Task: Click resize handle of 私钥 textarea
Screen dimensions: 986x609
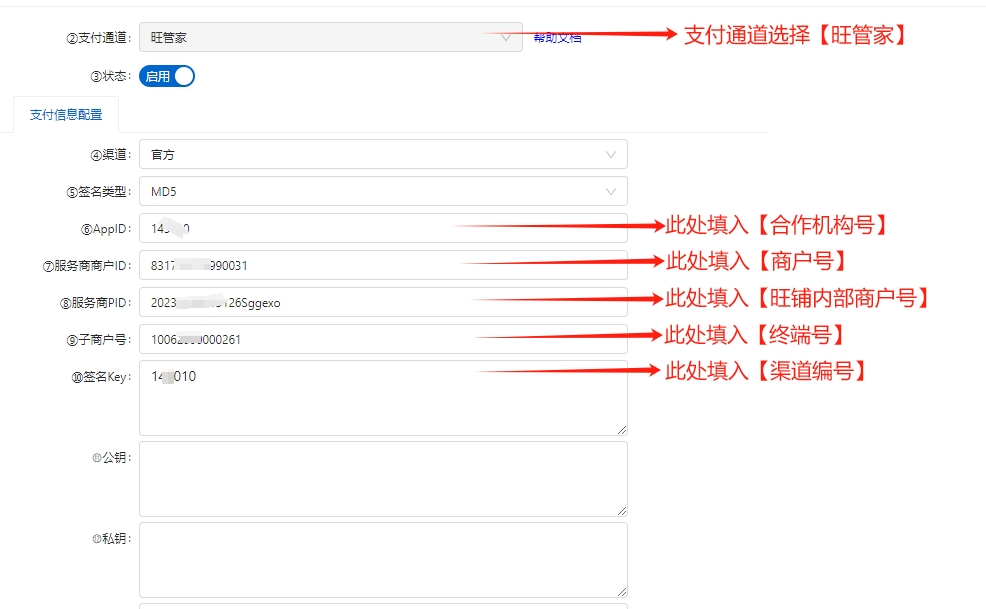Action: [622, 592]
